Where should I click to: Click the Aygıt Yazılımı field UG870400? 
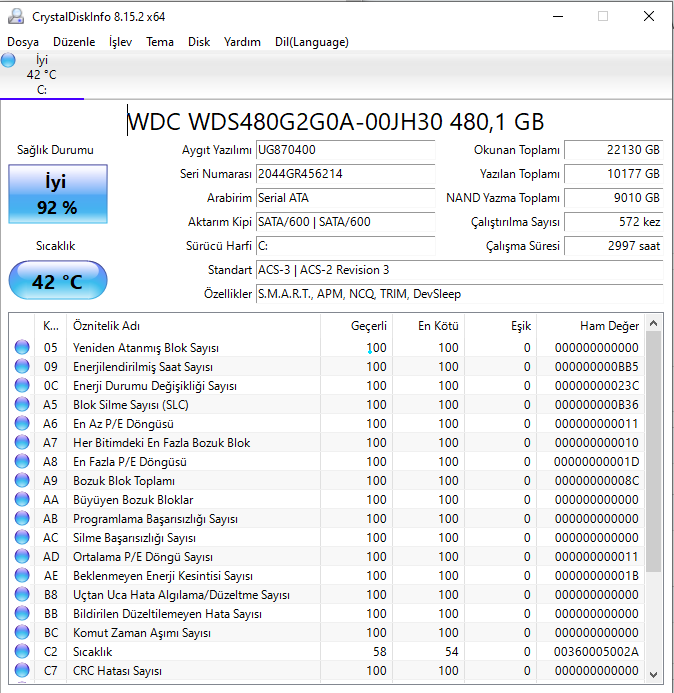coord(346,150)
